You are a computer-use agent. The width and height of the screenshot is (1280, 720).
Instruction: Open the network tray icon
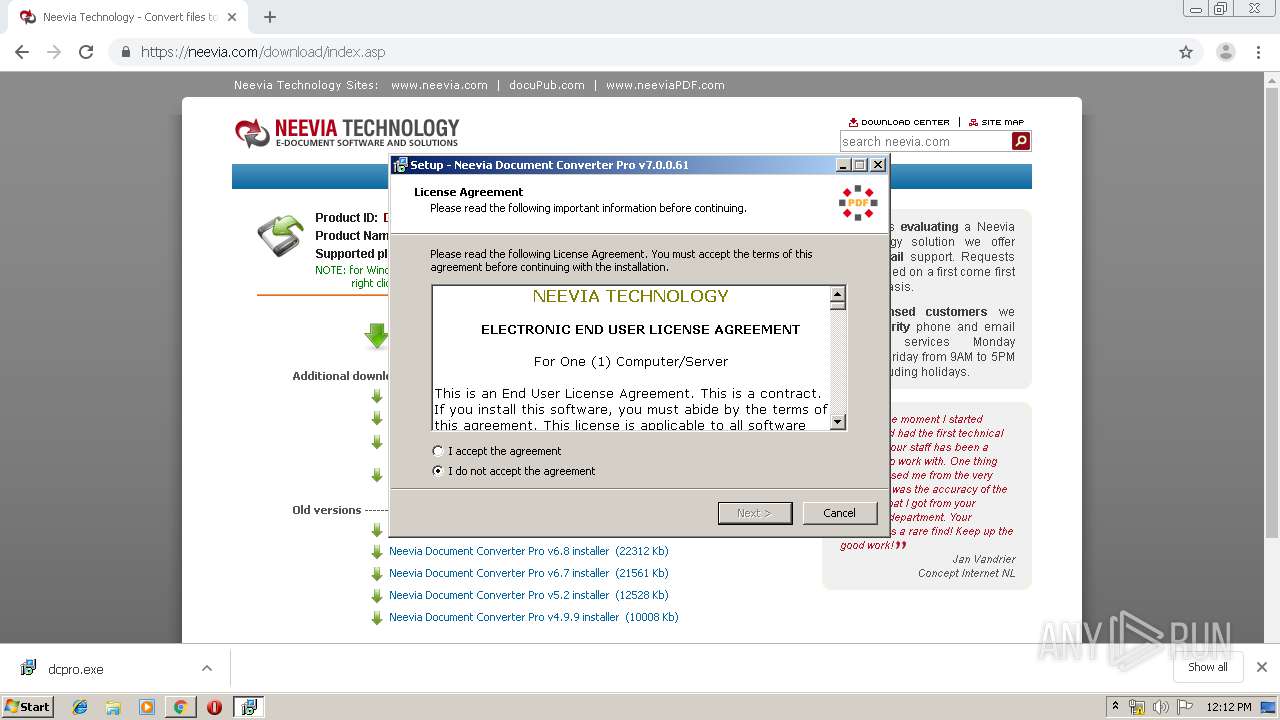point(1137,707)
